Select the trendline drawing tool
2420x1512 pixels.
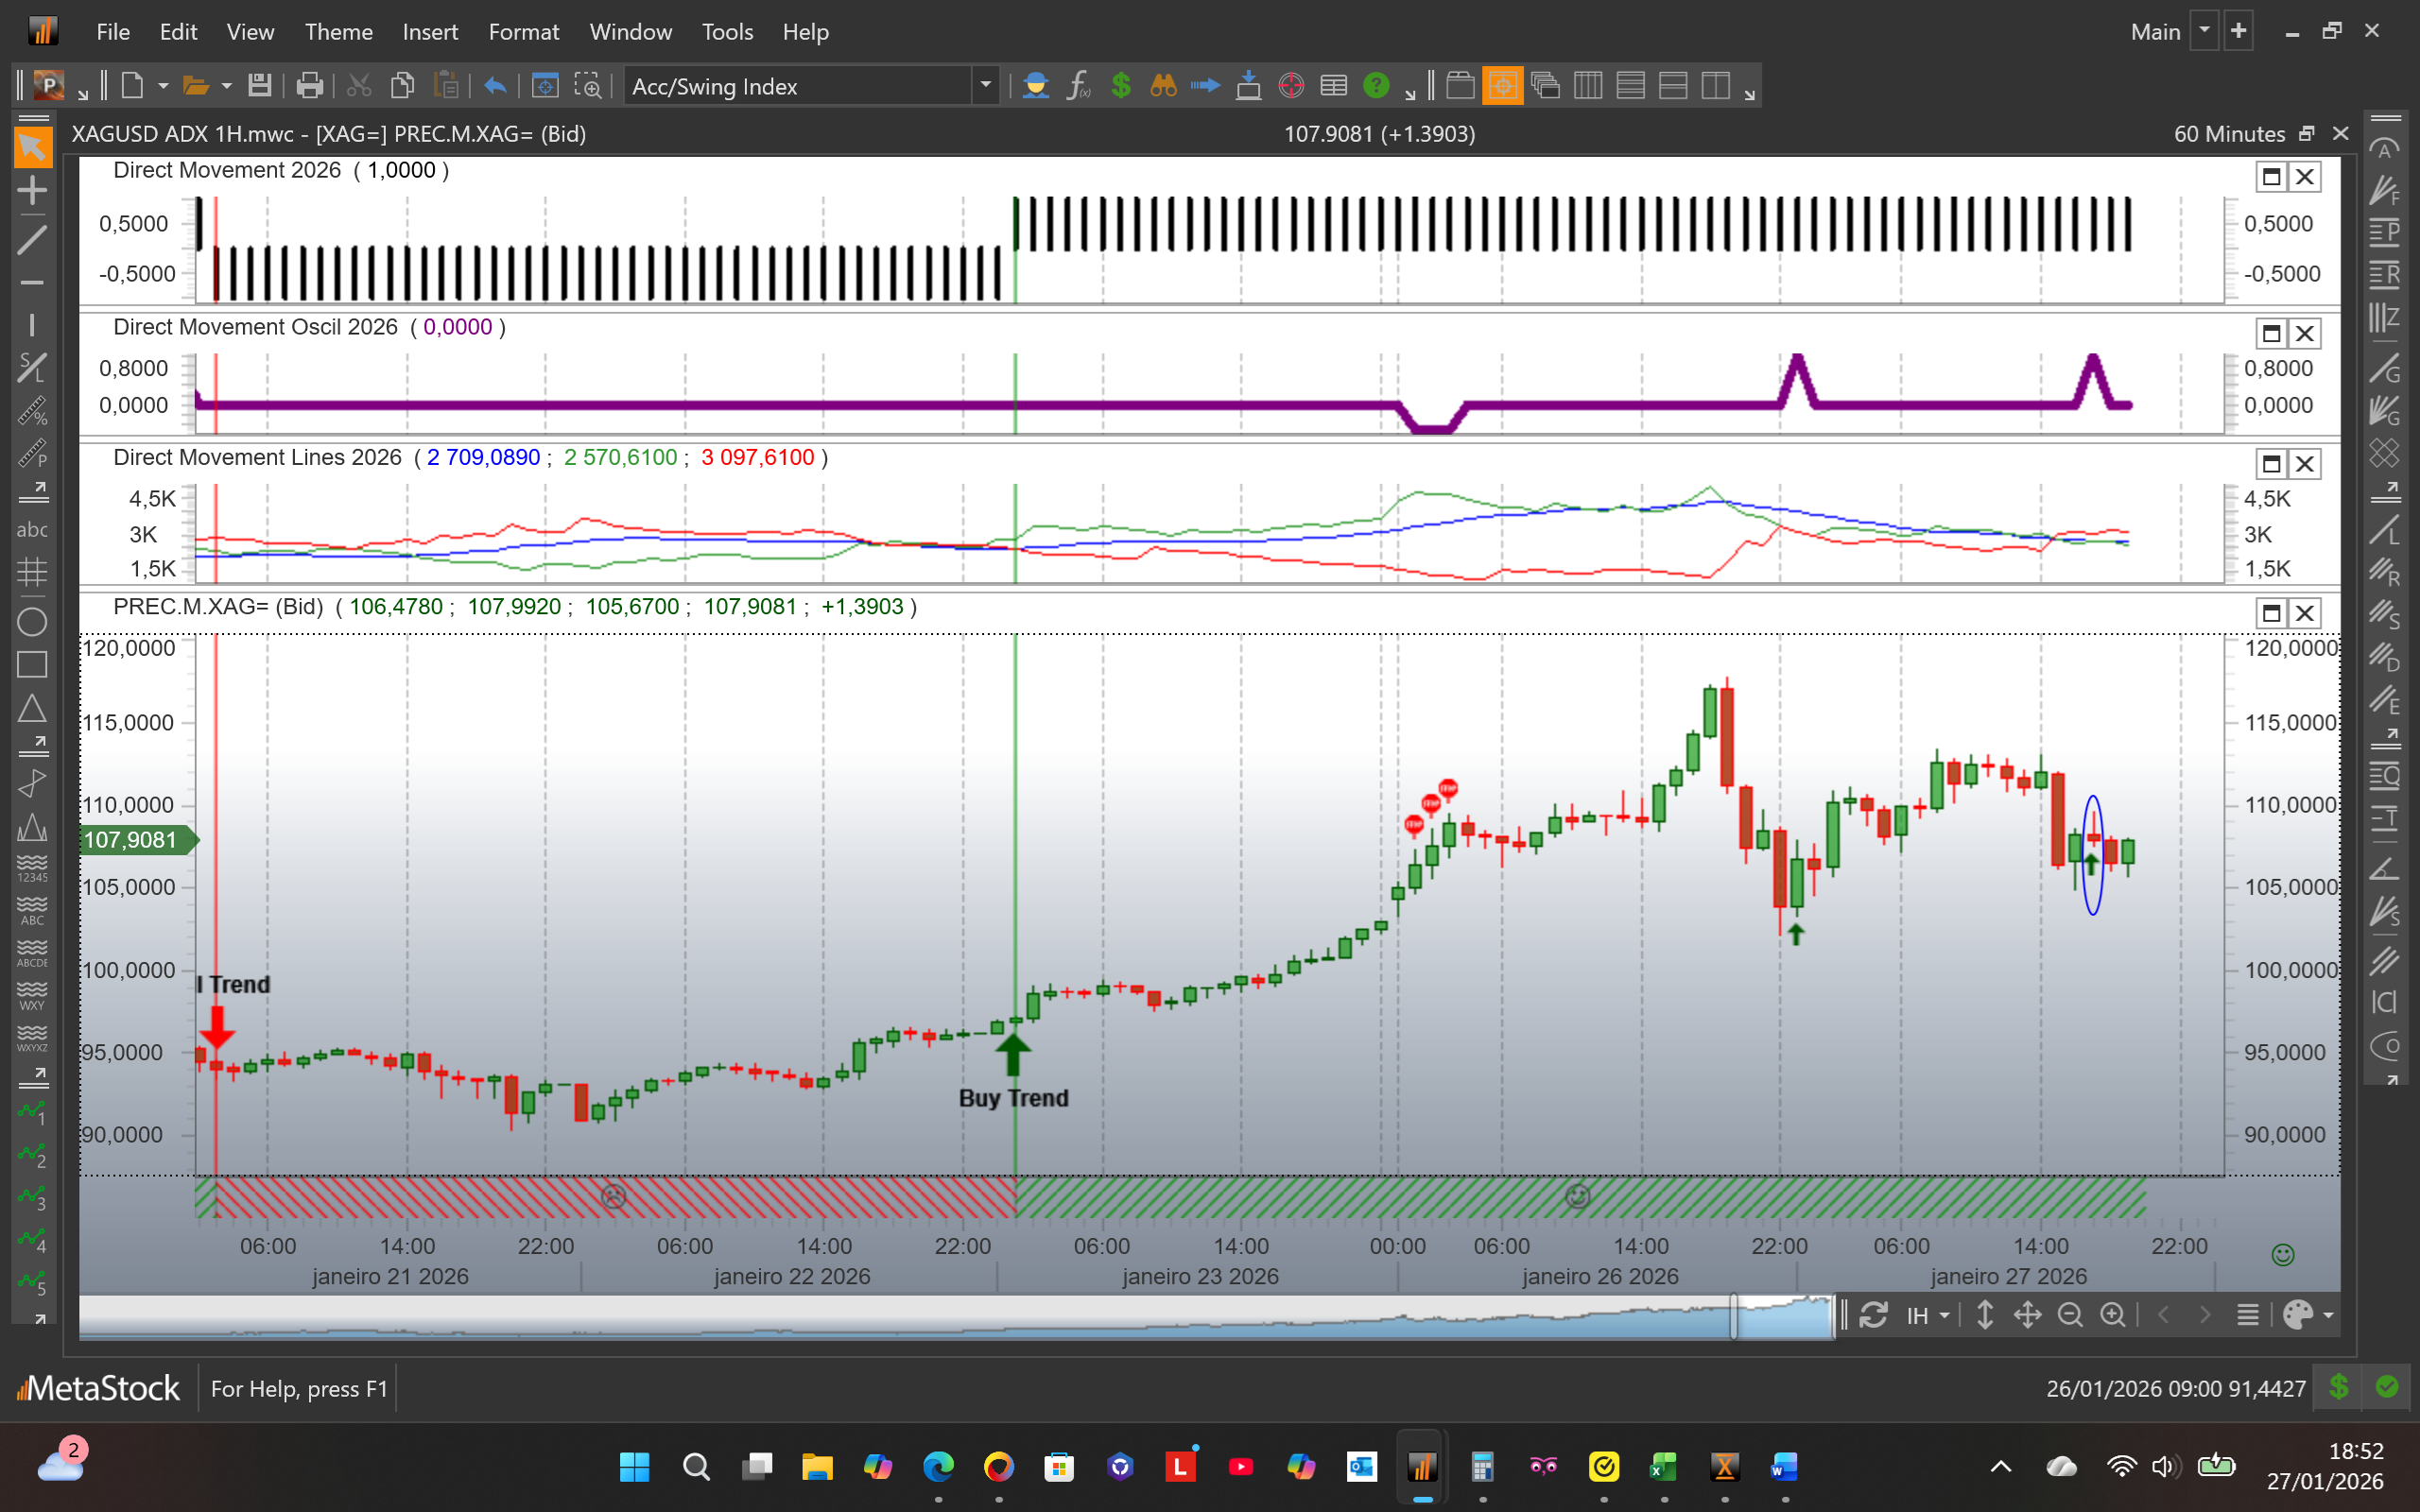[32, 240]
